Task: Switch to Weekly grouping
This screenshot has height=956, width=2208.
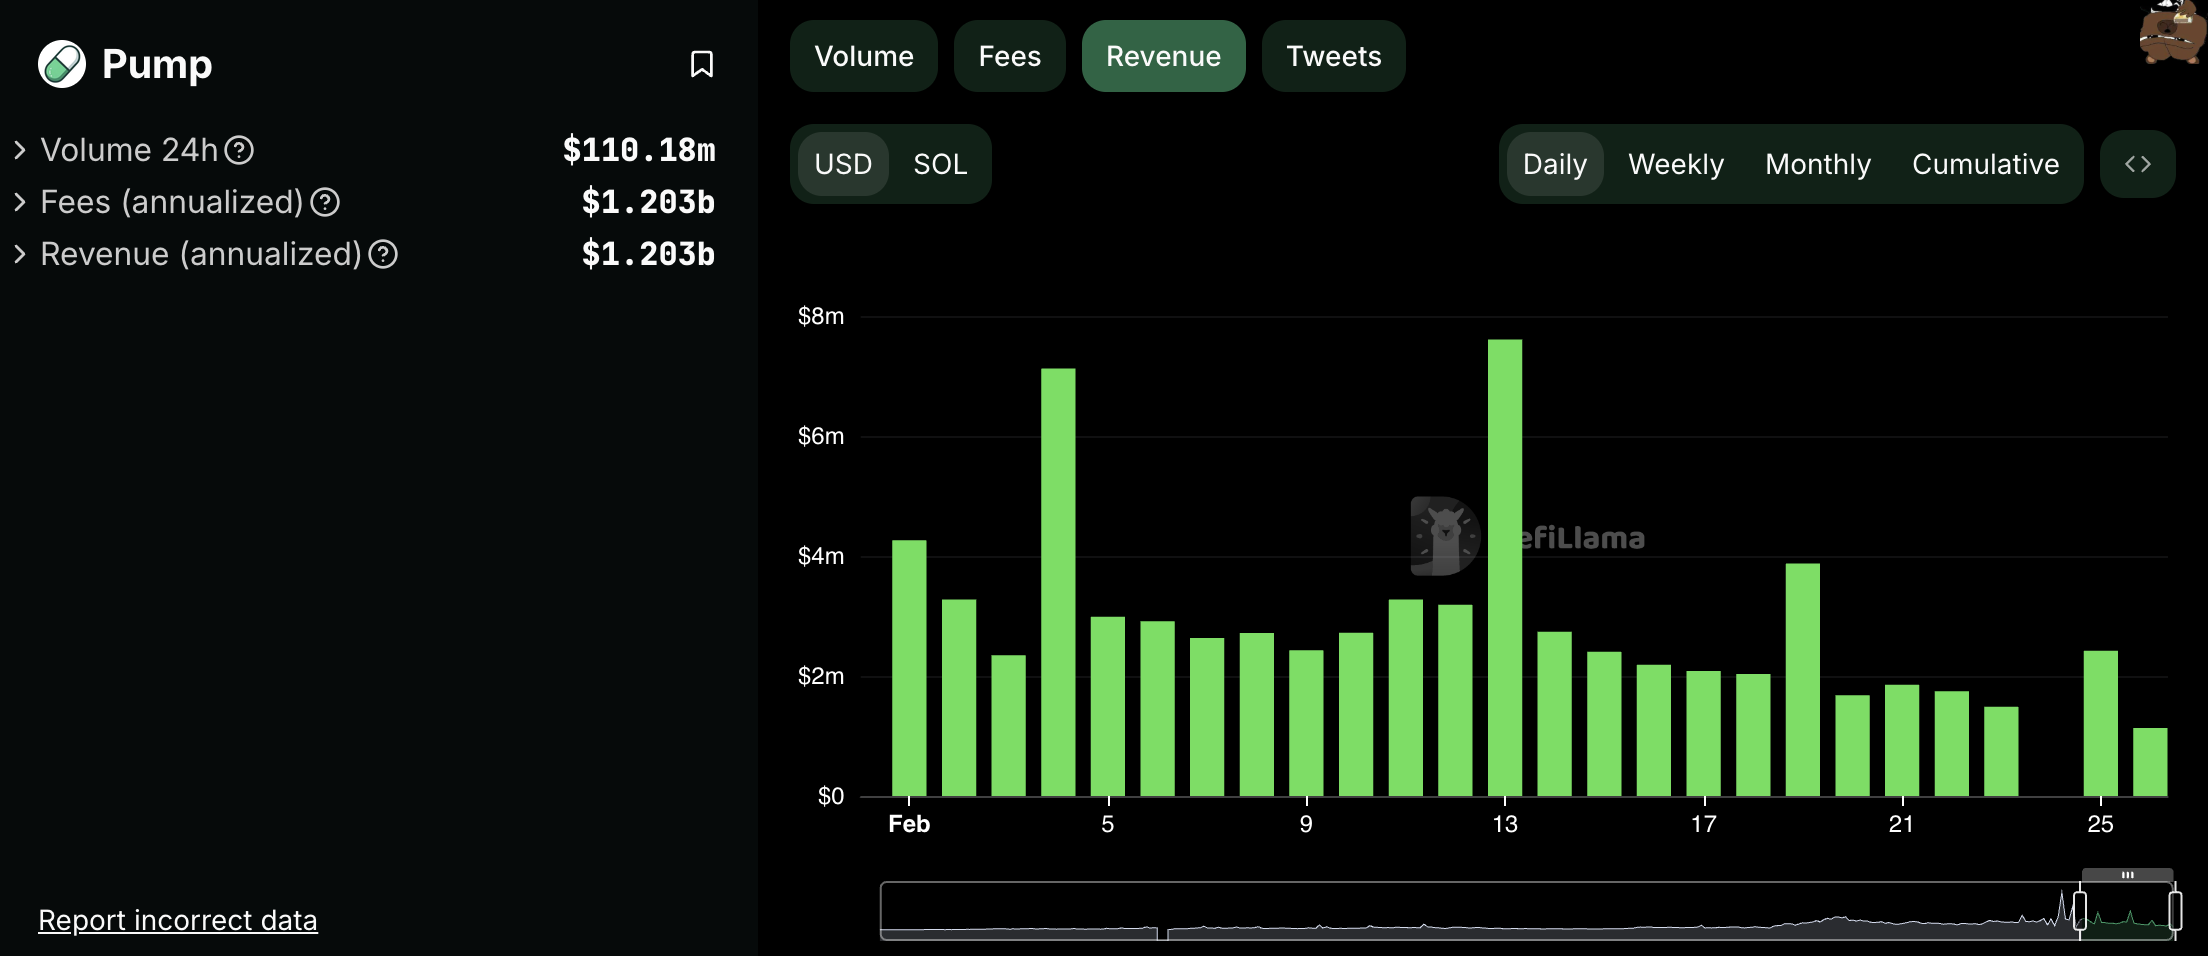Action: [1675, 164]
